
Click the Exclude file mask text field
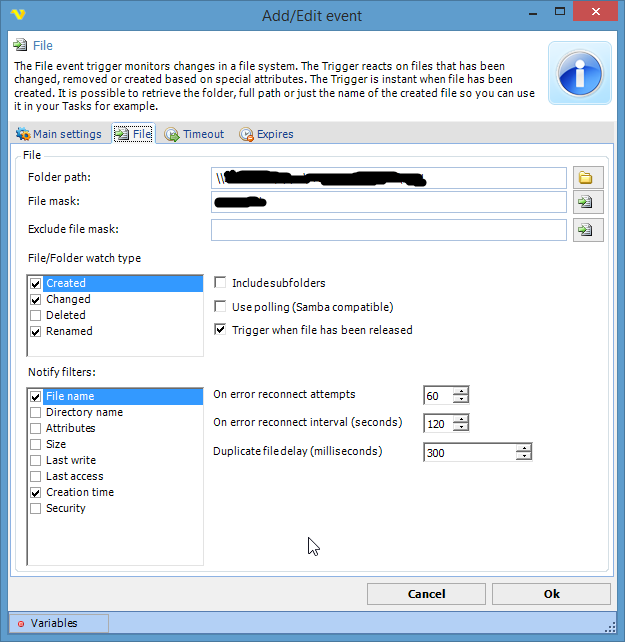click(388, 231)
